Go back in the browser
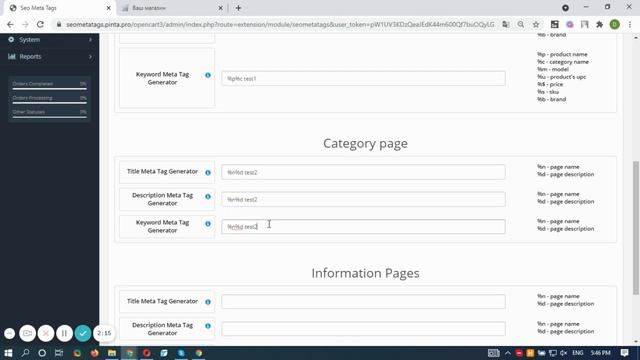Viewport: 640px width, 360px height. click(10, 24)
